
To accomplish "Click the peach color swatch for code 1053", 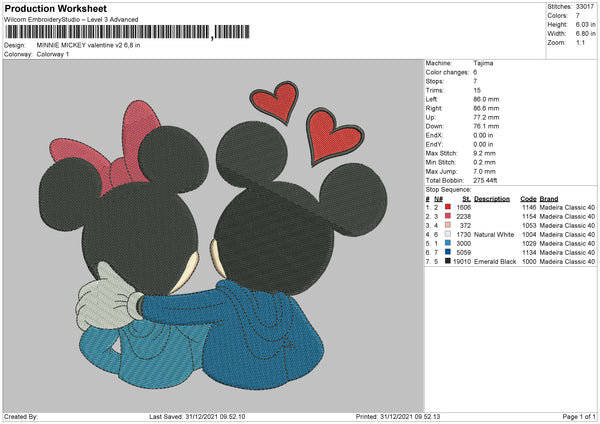I will (x=448, y=225).
